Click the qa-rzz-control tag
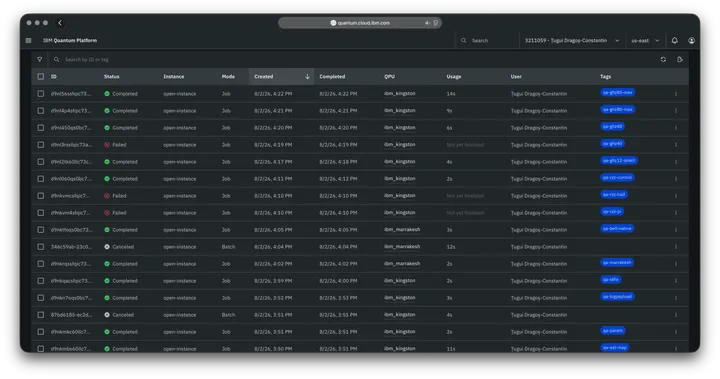This screenshot has width=720, height=379. click(618, 177)
